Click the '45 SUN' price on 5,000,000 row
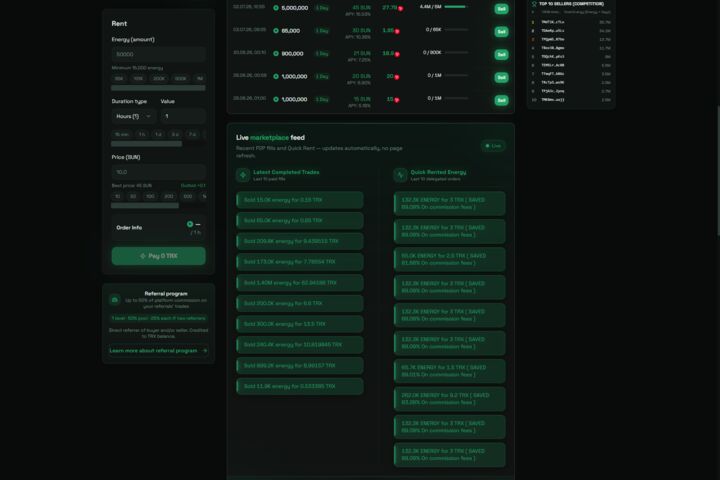Screen dimensions: 720x480 tap(361, 8)
